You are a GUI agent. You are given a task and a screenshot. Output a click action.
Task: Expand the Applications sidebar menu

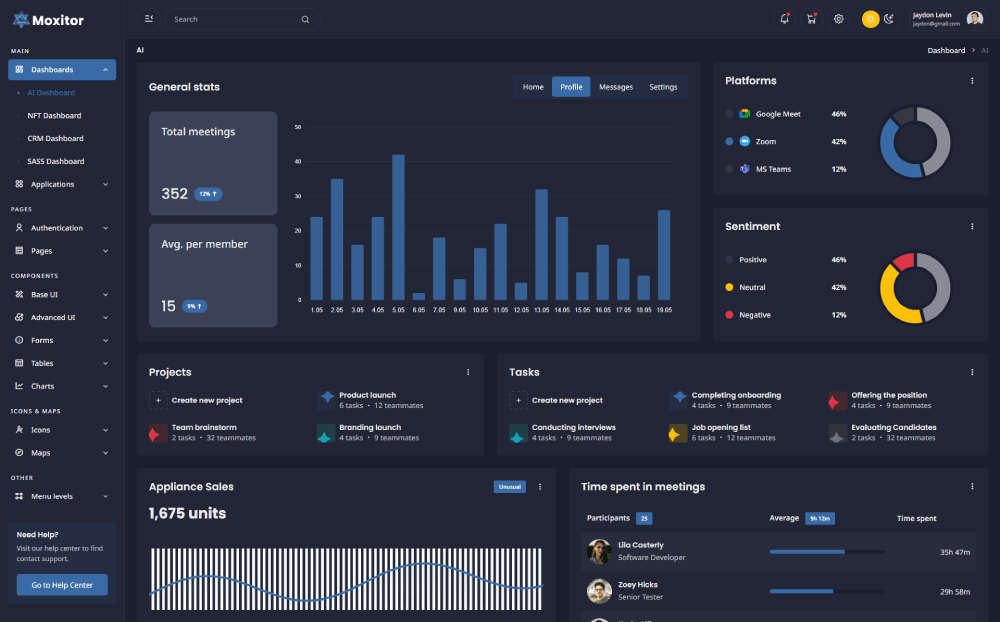[x=62, y=184]
